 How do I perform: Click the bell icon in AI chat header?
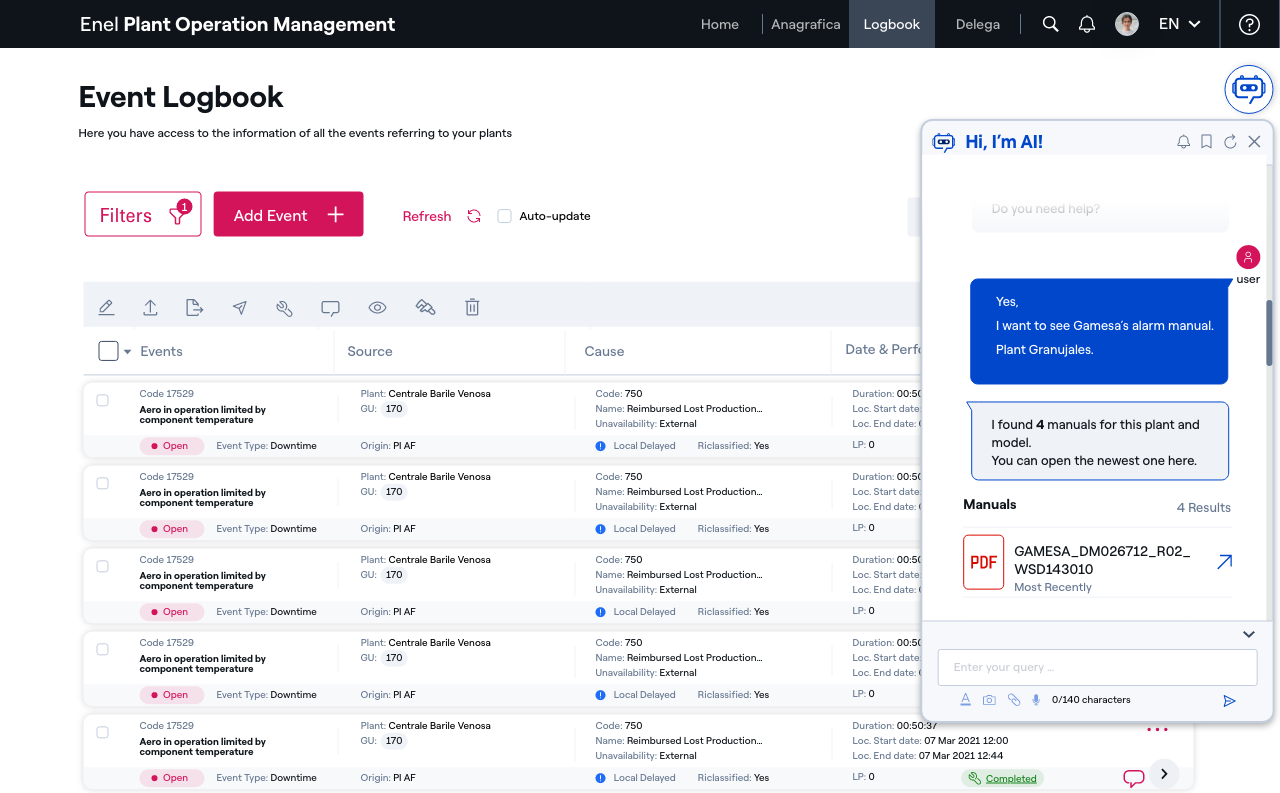[x=1183, y=142]
